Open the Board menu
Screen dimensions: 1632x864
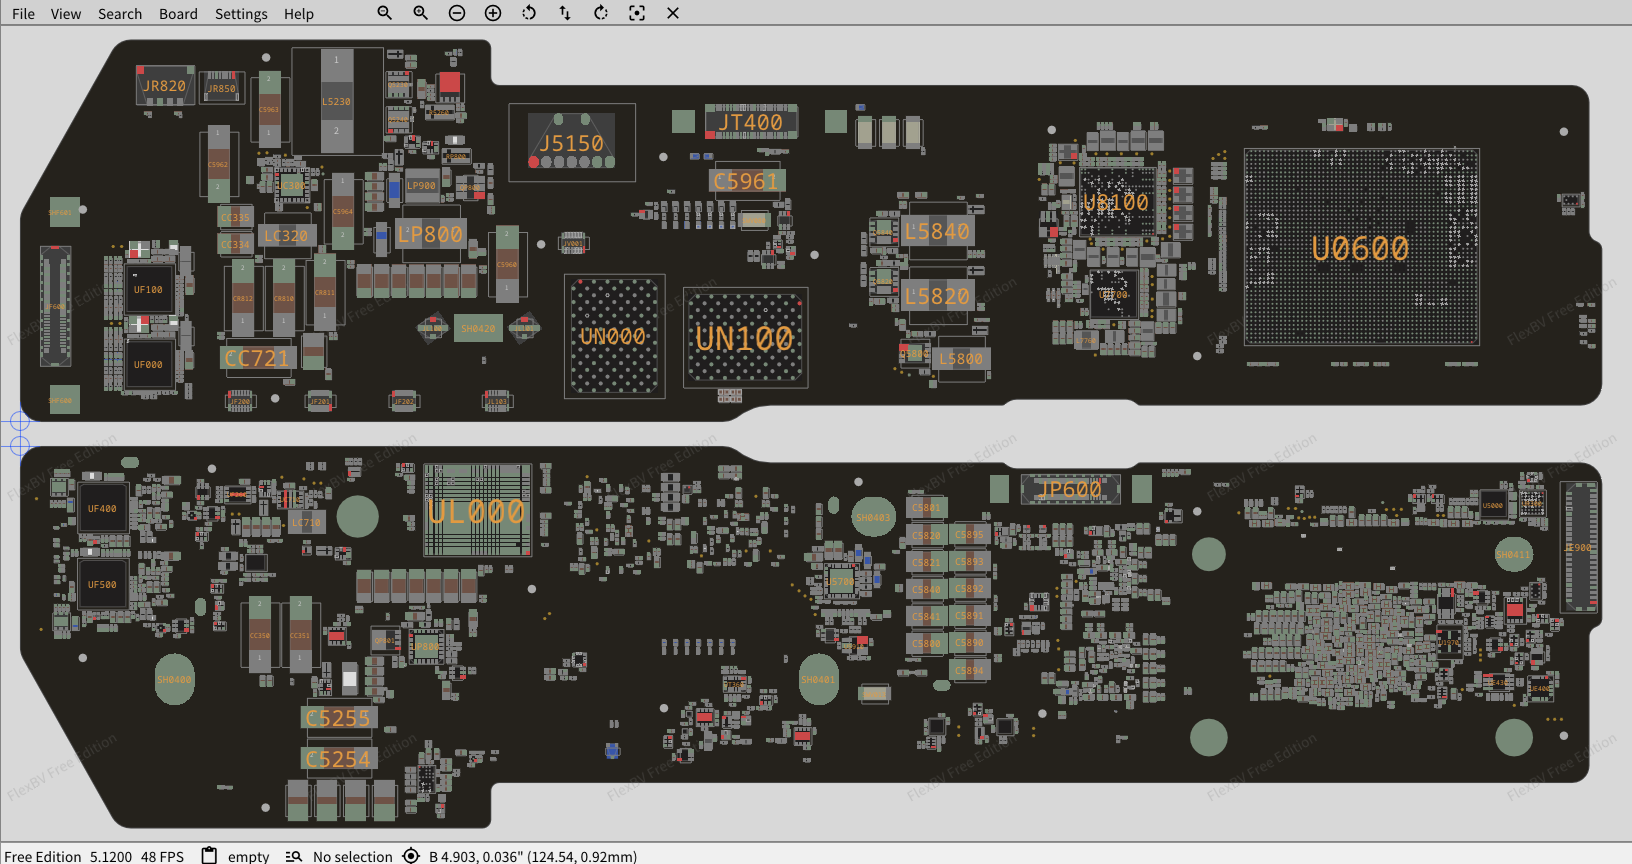pyautogui.click(x=178, y=14)
